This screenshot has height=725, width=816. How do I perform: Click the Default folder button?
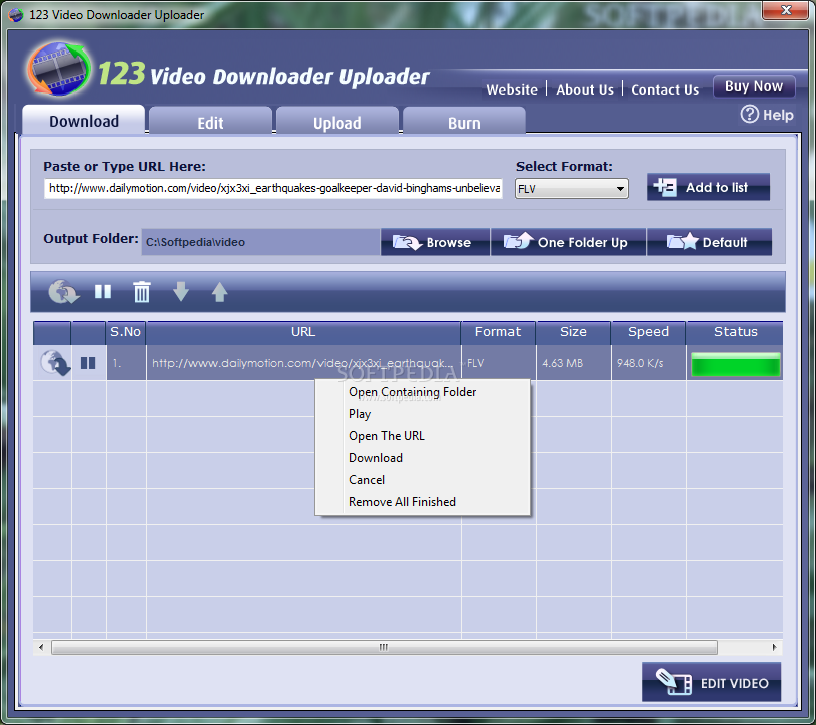tap(709, 242)
